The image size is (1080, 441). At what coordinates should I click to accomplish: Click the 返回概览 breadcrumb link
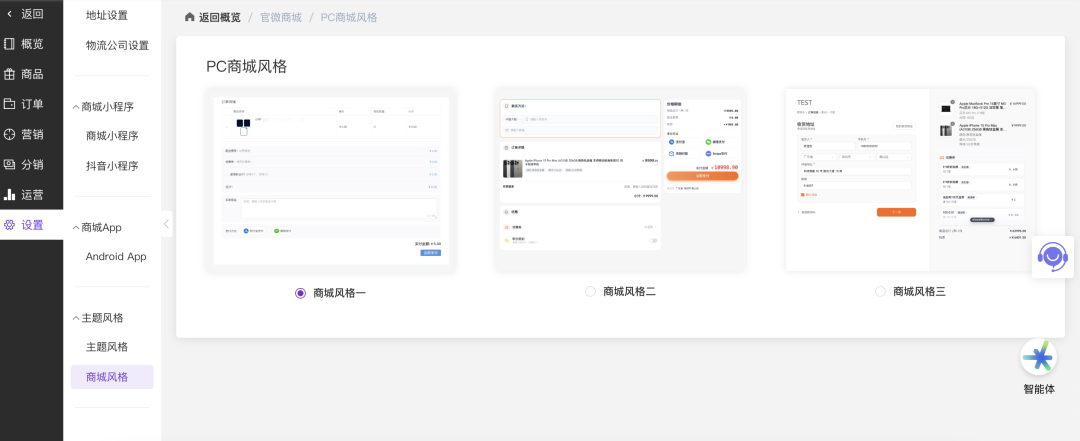click(212, 17)
